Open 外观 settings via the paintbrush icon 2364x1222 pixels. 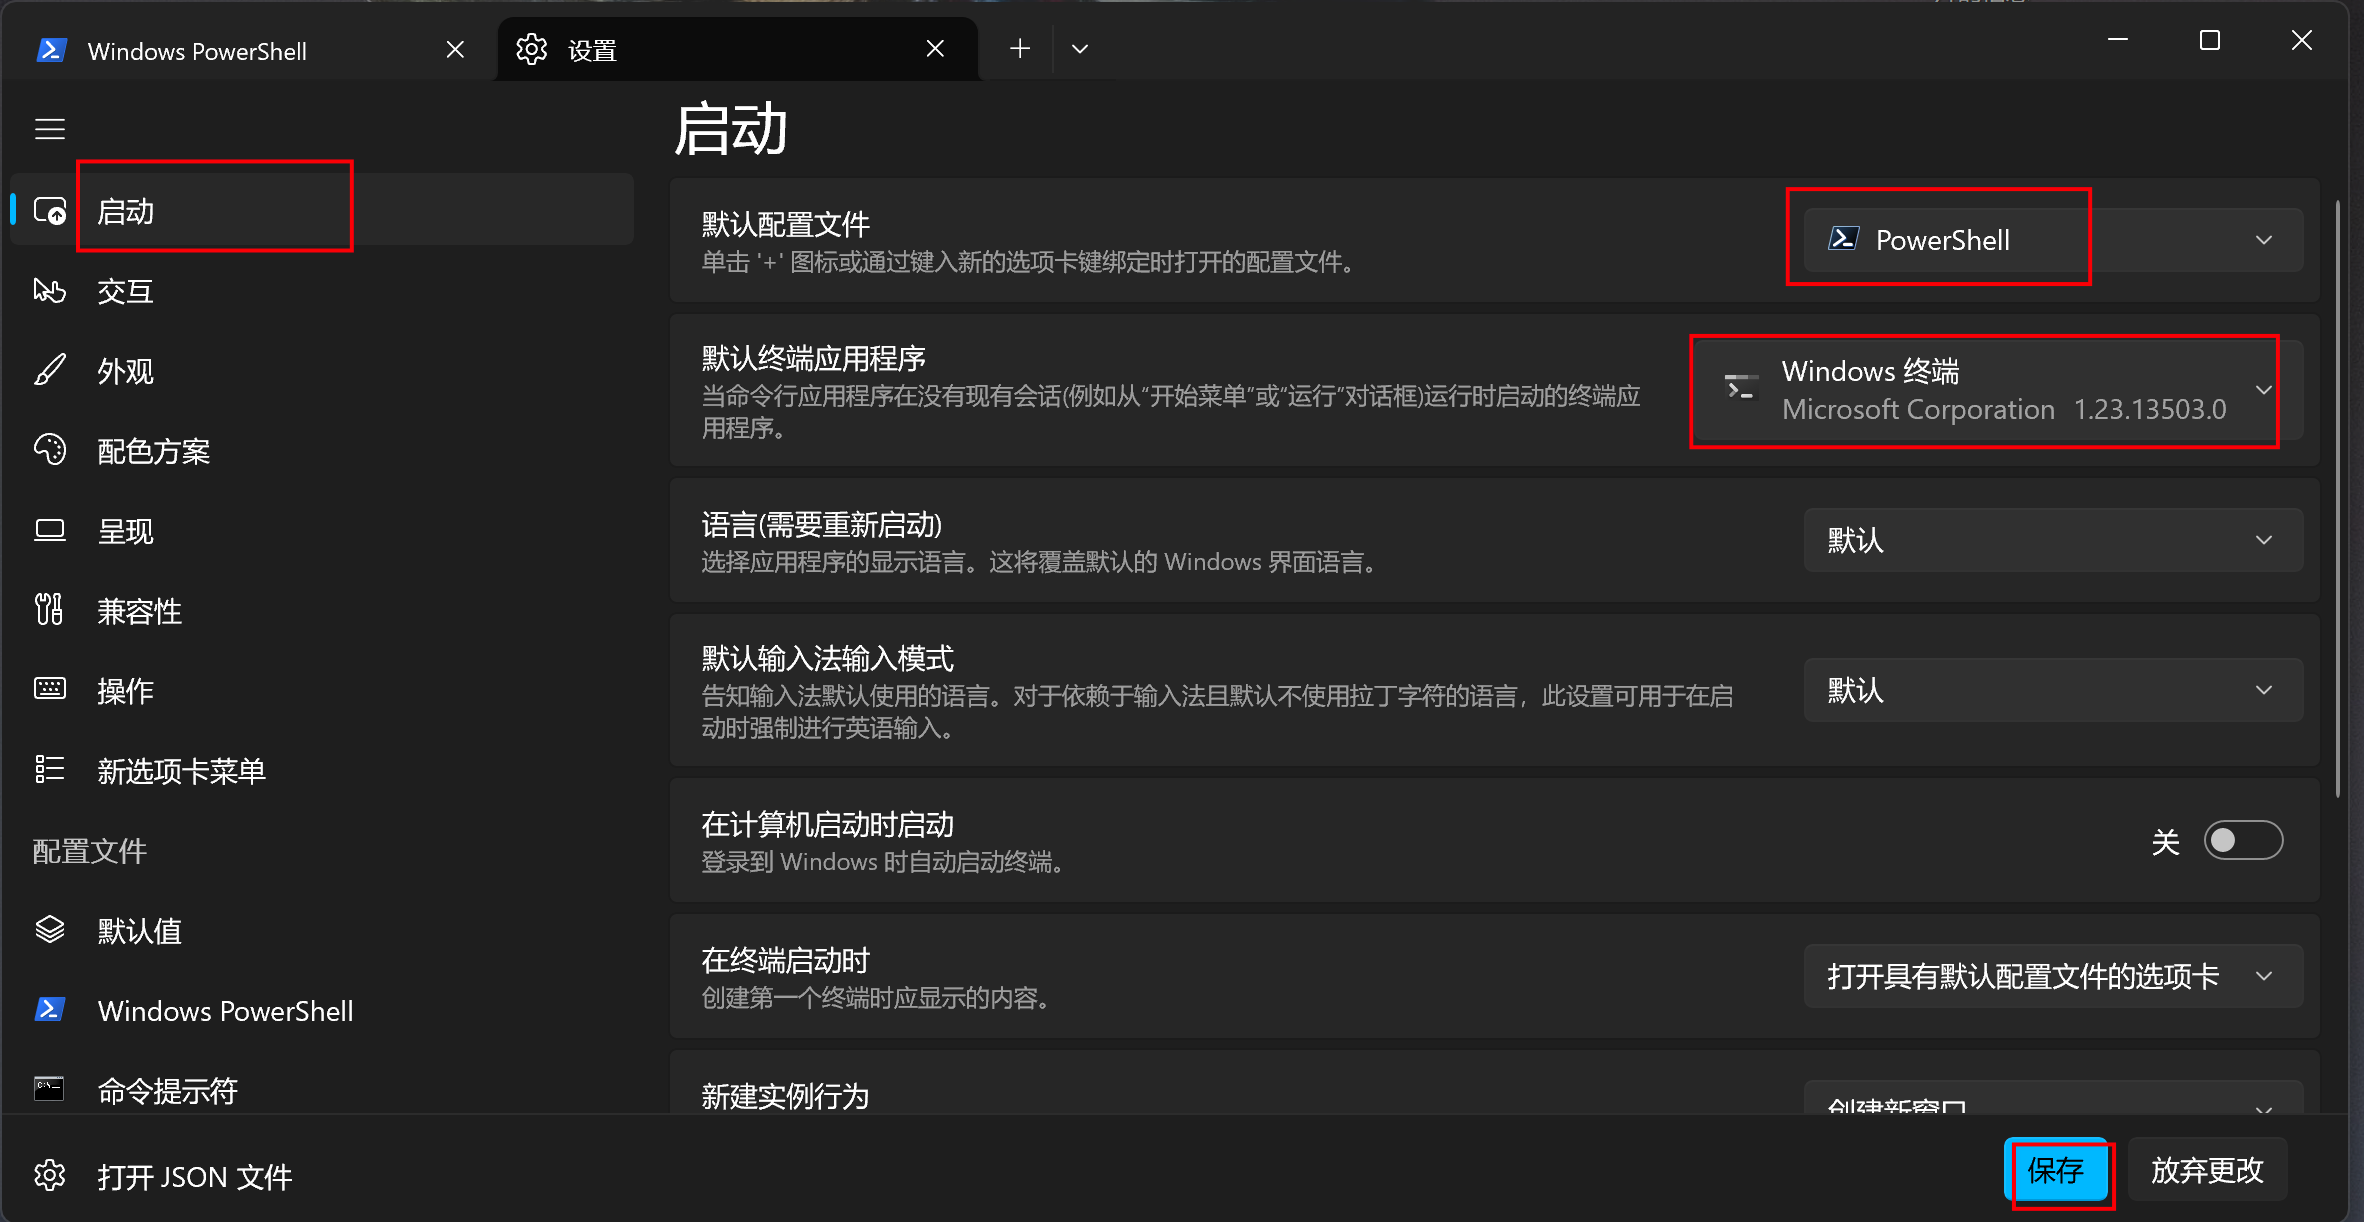[x=49, y=370]
